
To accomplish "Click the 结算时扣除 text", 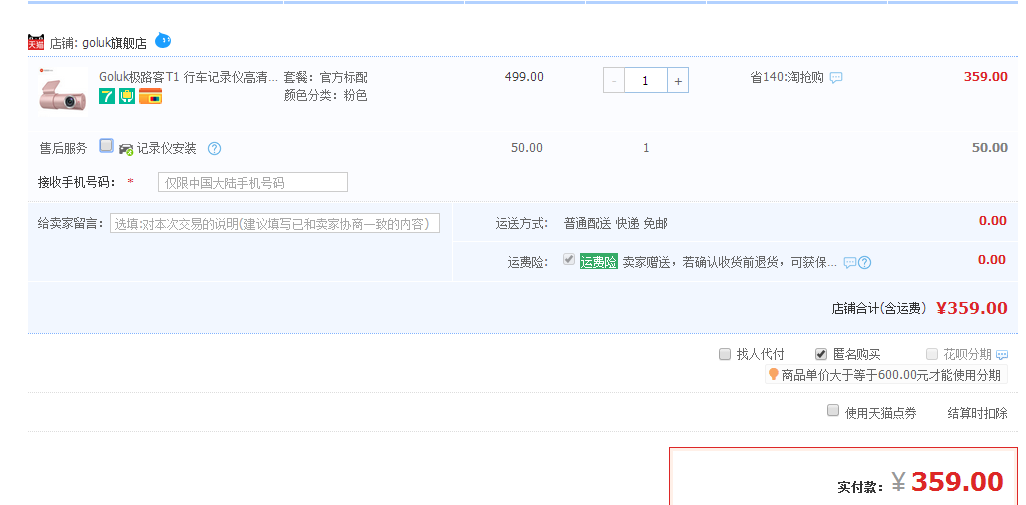I will [x=978, y=413].
